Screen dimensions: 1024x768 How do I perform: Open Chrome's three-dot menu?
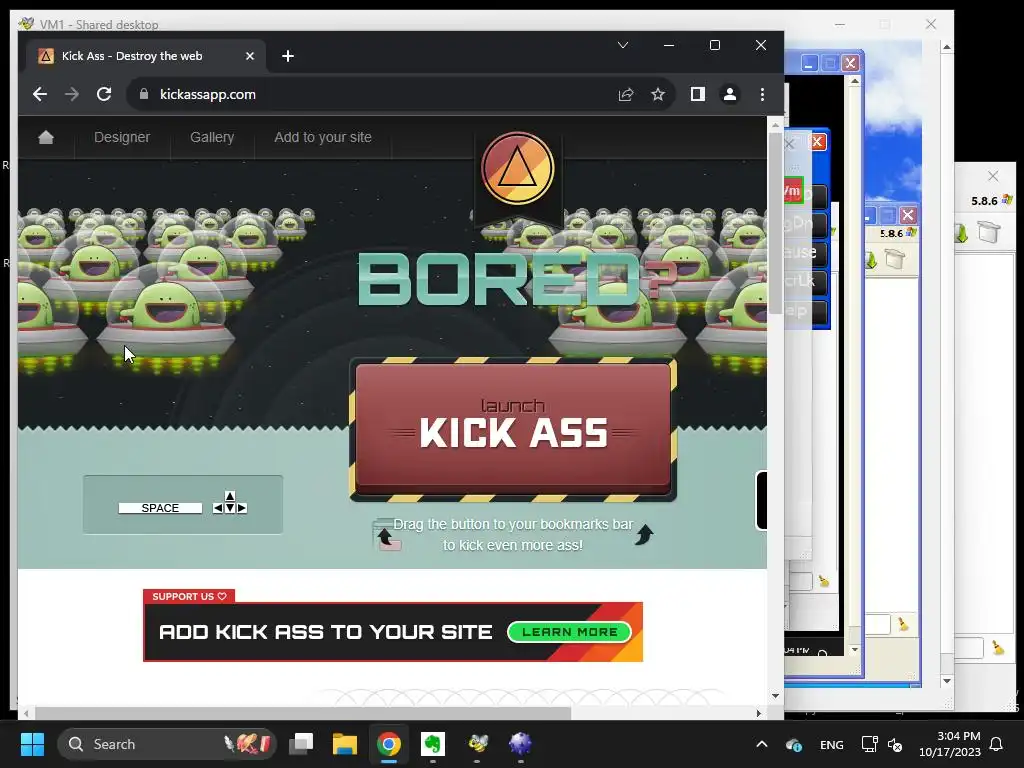(x=762, y=95)
